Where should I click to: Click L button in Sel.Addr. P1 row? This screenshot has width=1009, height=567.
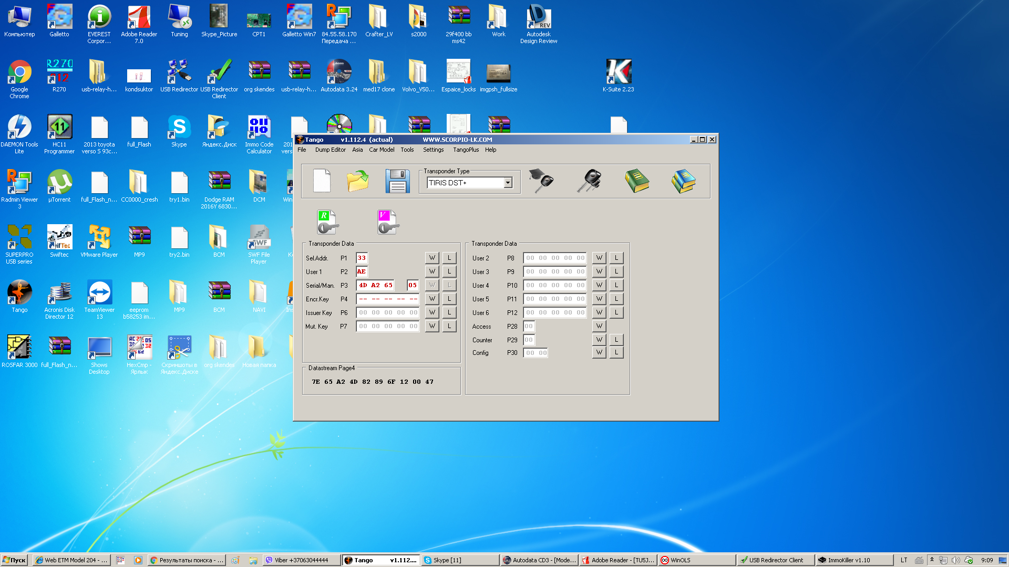click(x=449, y=258)
